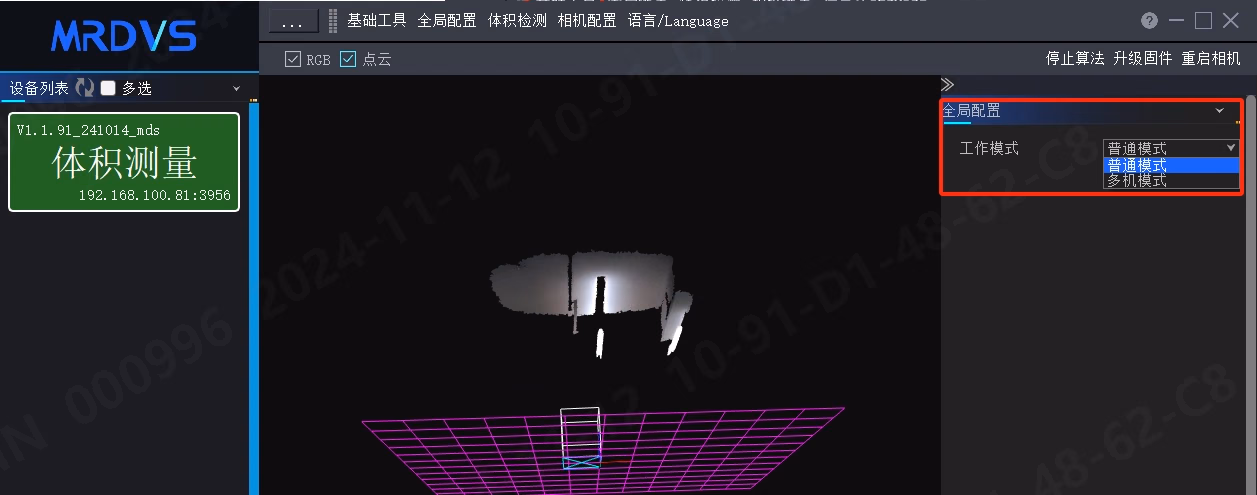
Task: Select 多机模式 in the dropdown list
Action: [1171, 181]
